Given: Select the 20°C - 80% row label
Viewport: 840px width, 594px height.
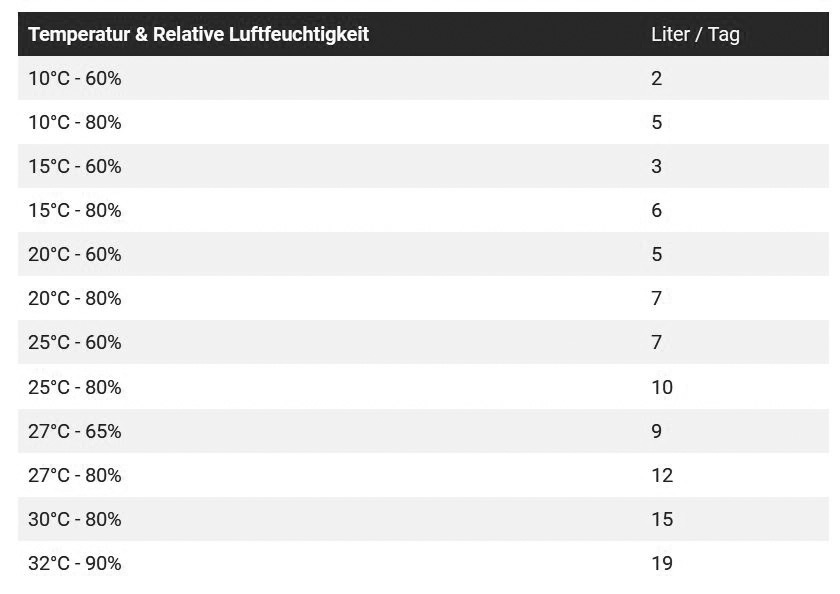Looking at the screenshot, I should tap(74, 298).
